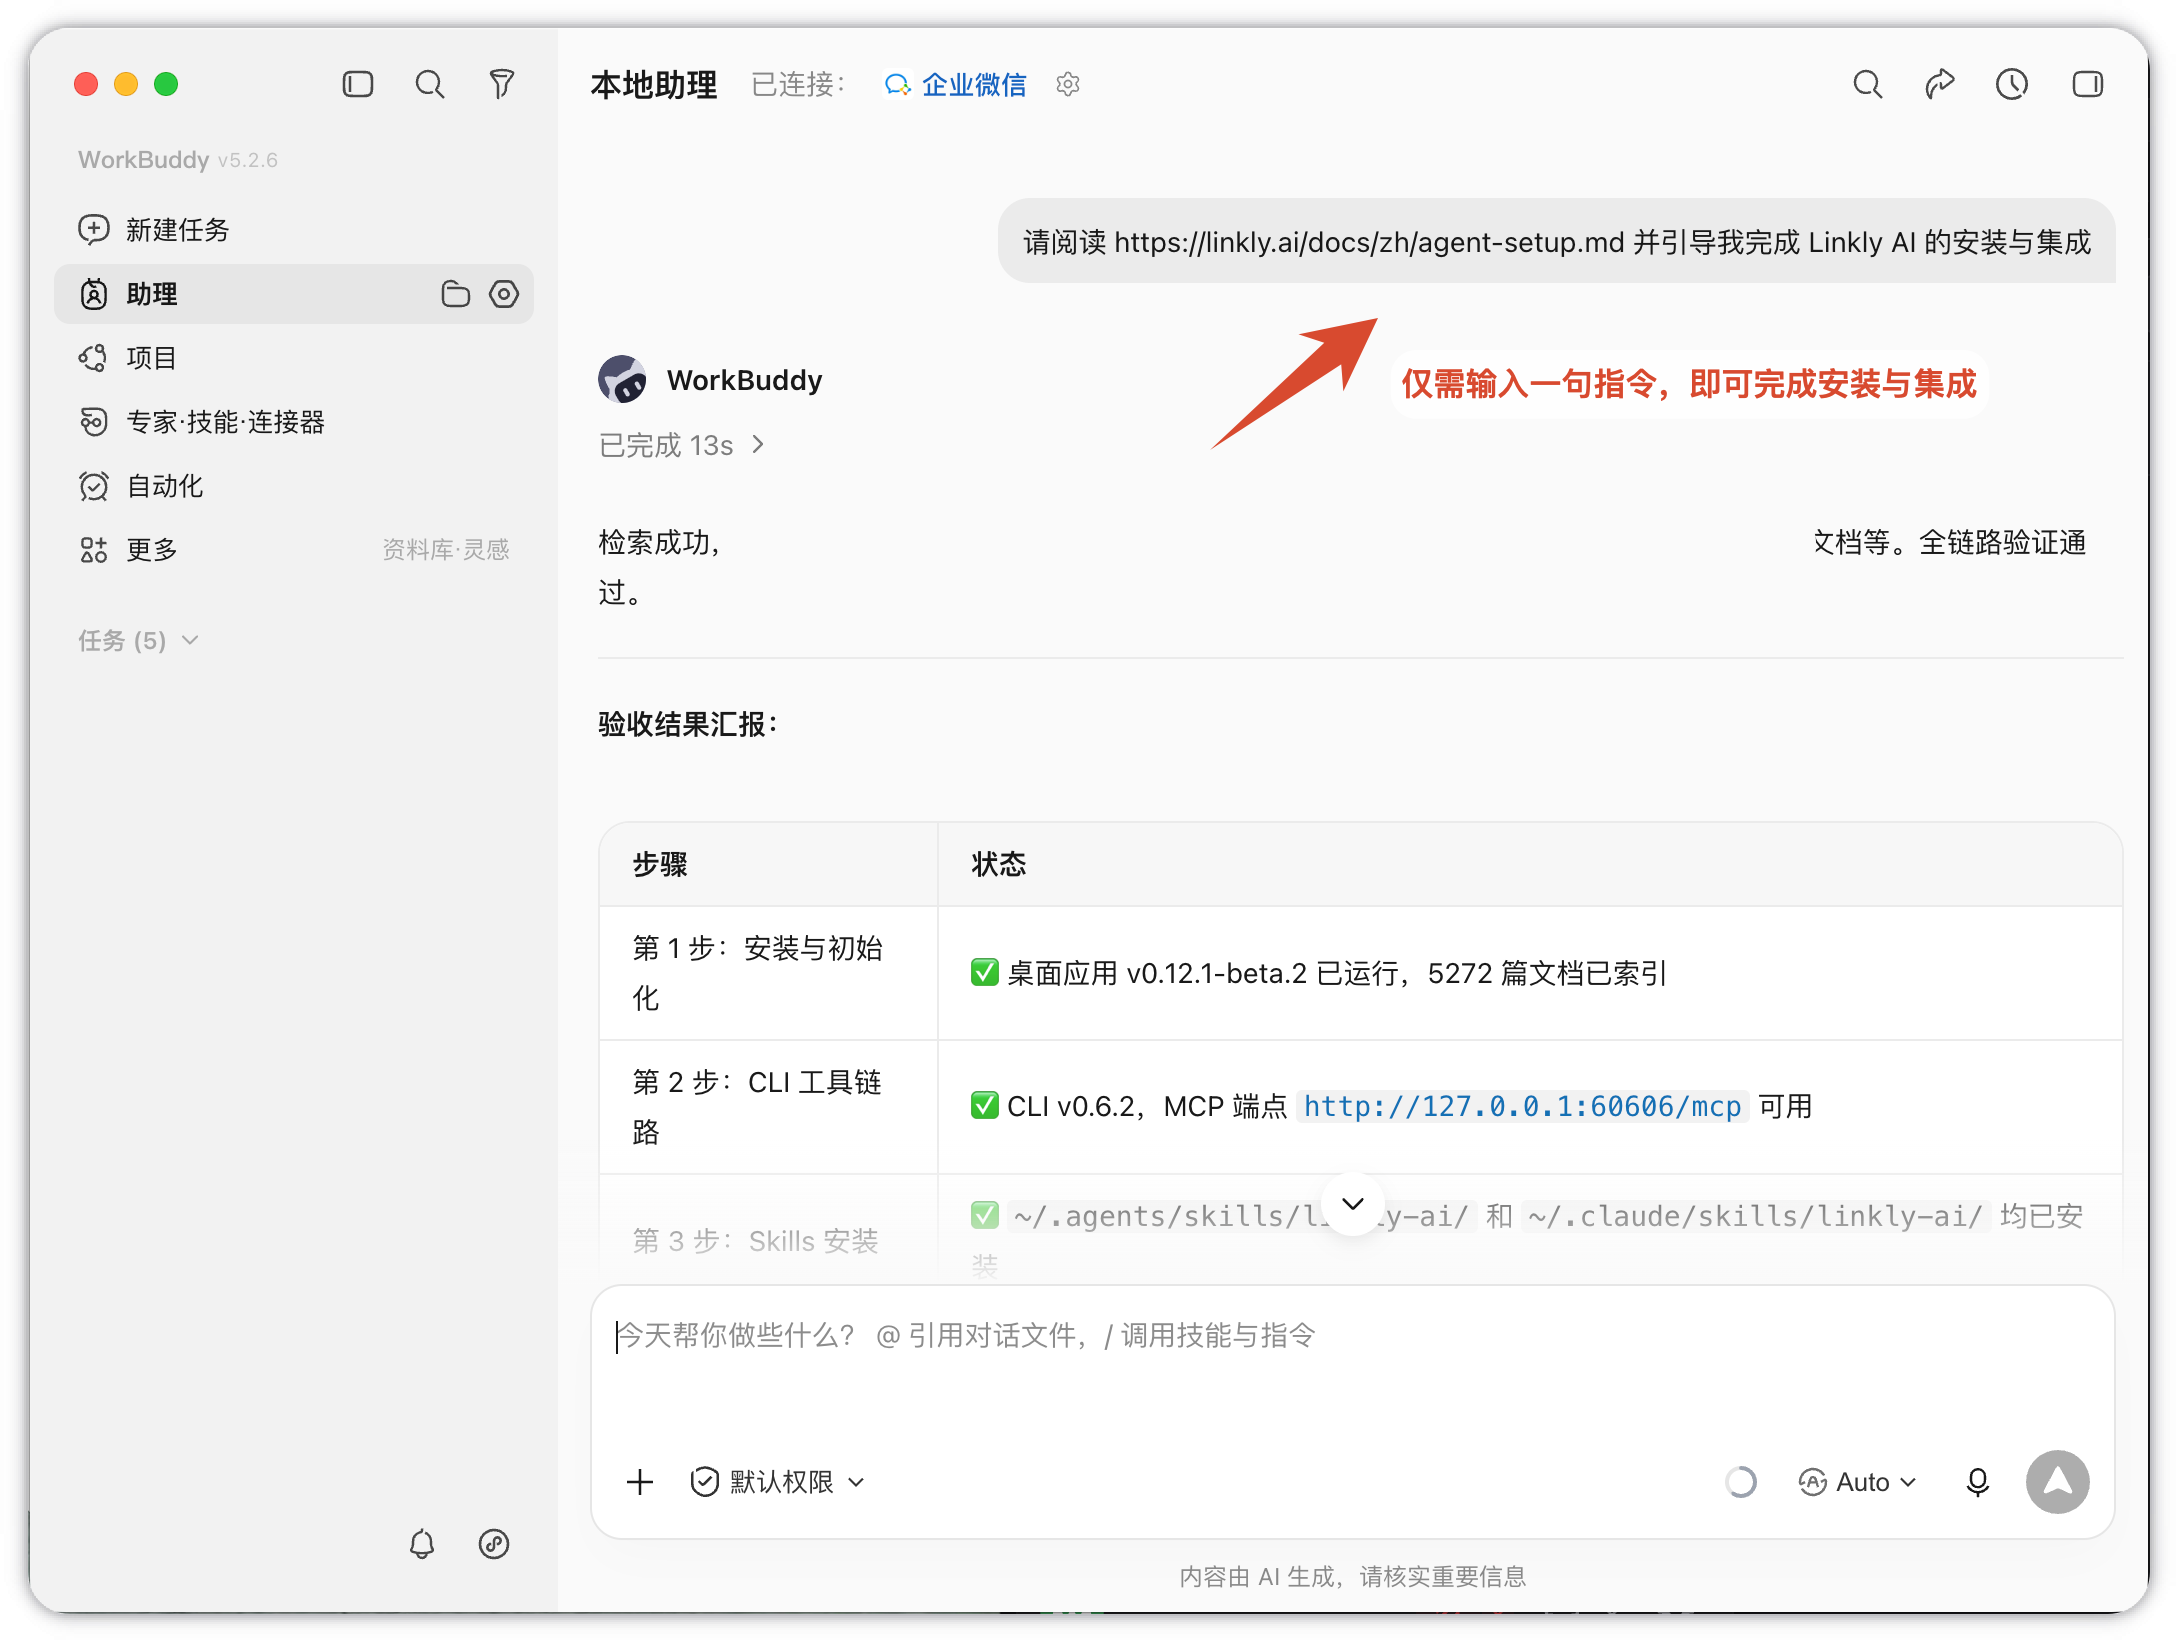The image size is (2178, 1642).
Task: Open notifications bell icon
Action: pos(422,1544)
